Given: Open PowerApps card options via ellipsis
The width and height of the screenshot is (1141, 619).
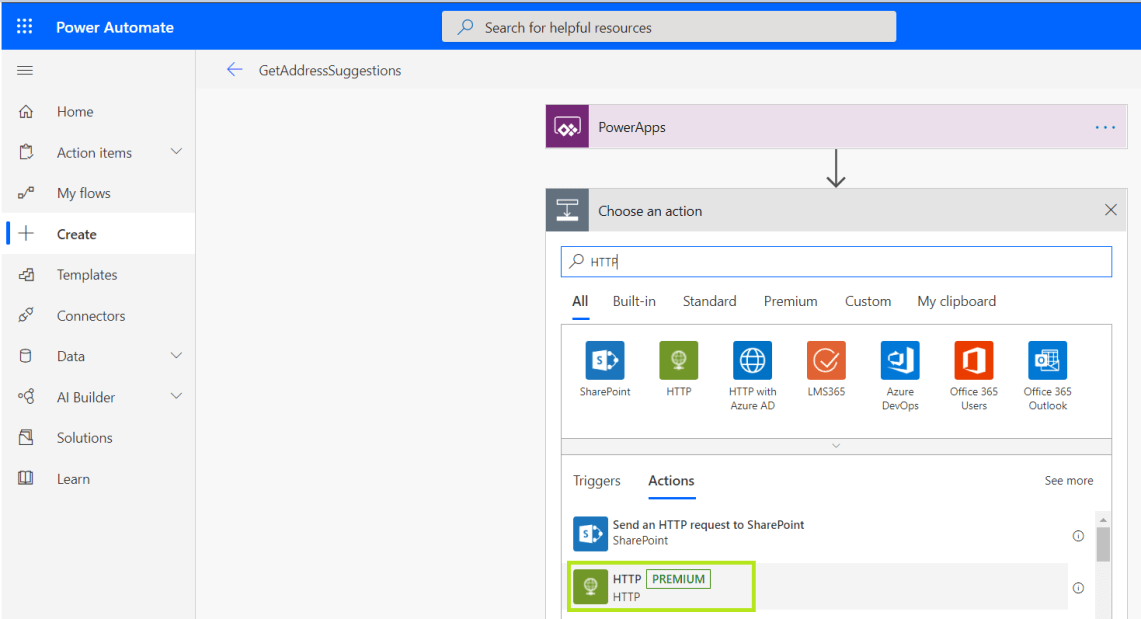Looking at the screenshot, I should click(1105, 126).
